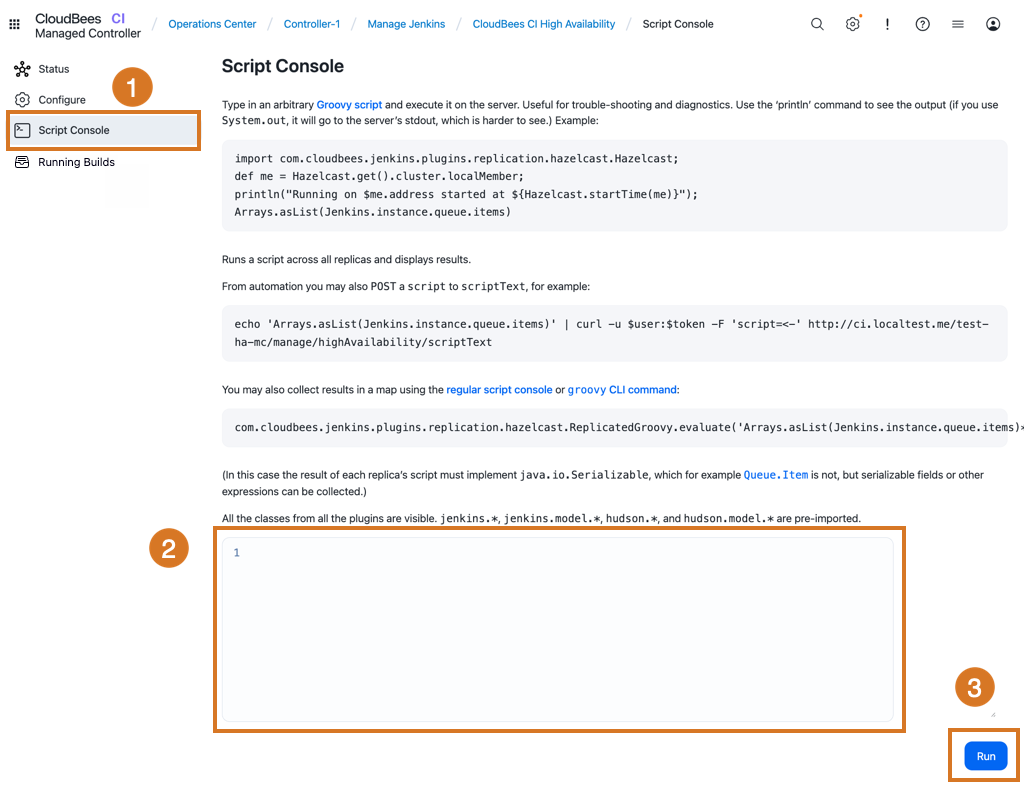The width and height of the screenshot is (1024, 800).
Task: Navigate to Operations Center breadcrumb
Action: coord(212,24)
